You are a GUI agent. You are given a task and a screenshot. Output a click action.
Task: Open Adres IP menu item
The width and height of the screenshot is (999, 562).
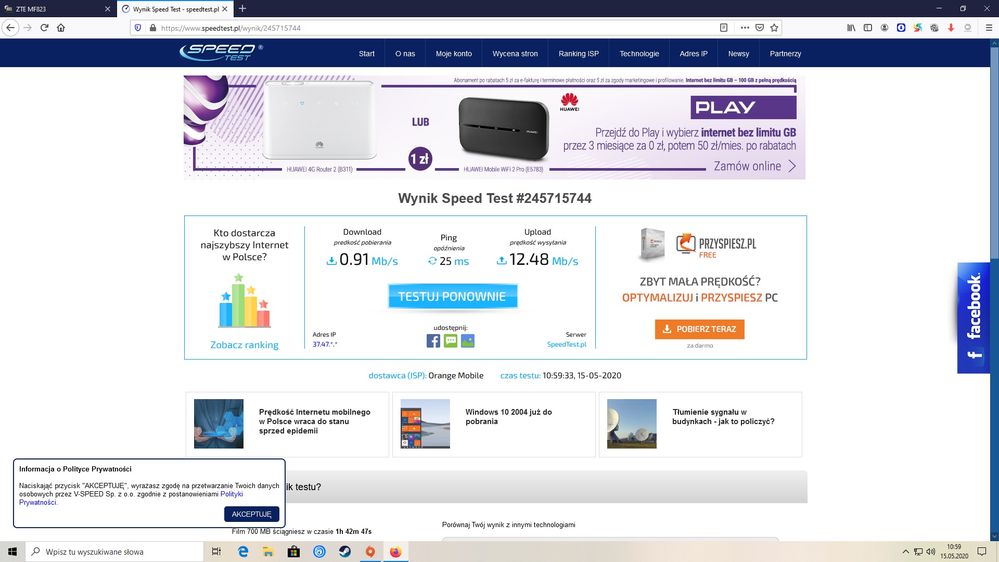[693, 54]
